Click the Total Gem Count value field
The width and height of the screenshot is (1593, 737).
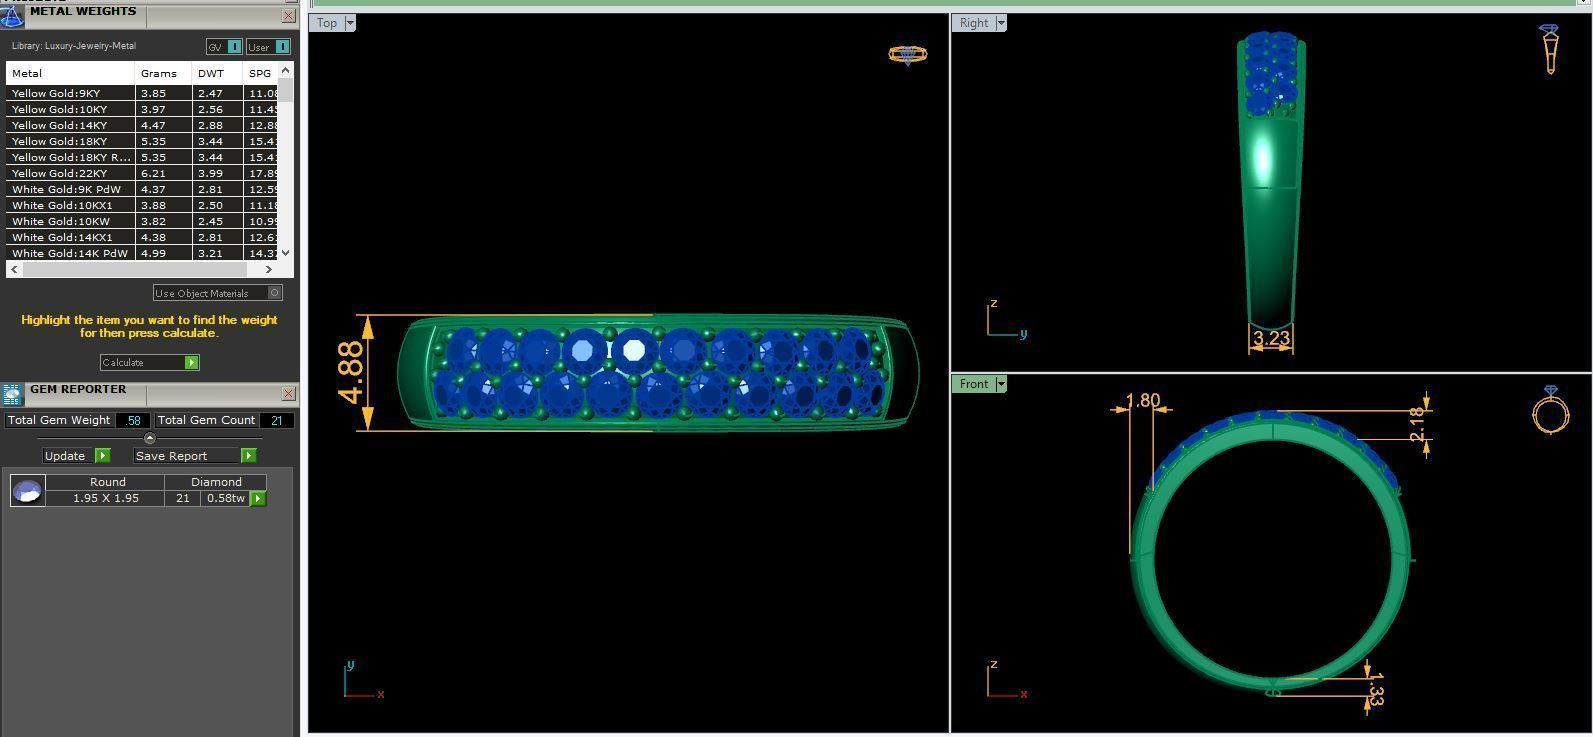[x=277, y=420]
